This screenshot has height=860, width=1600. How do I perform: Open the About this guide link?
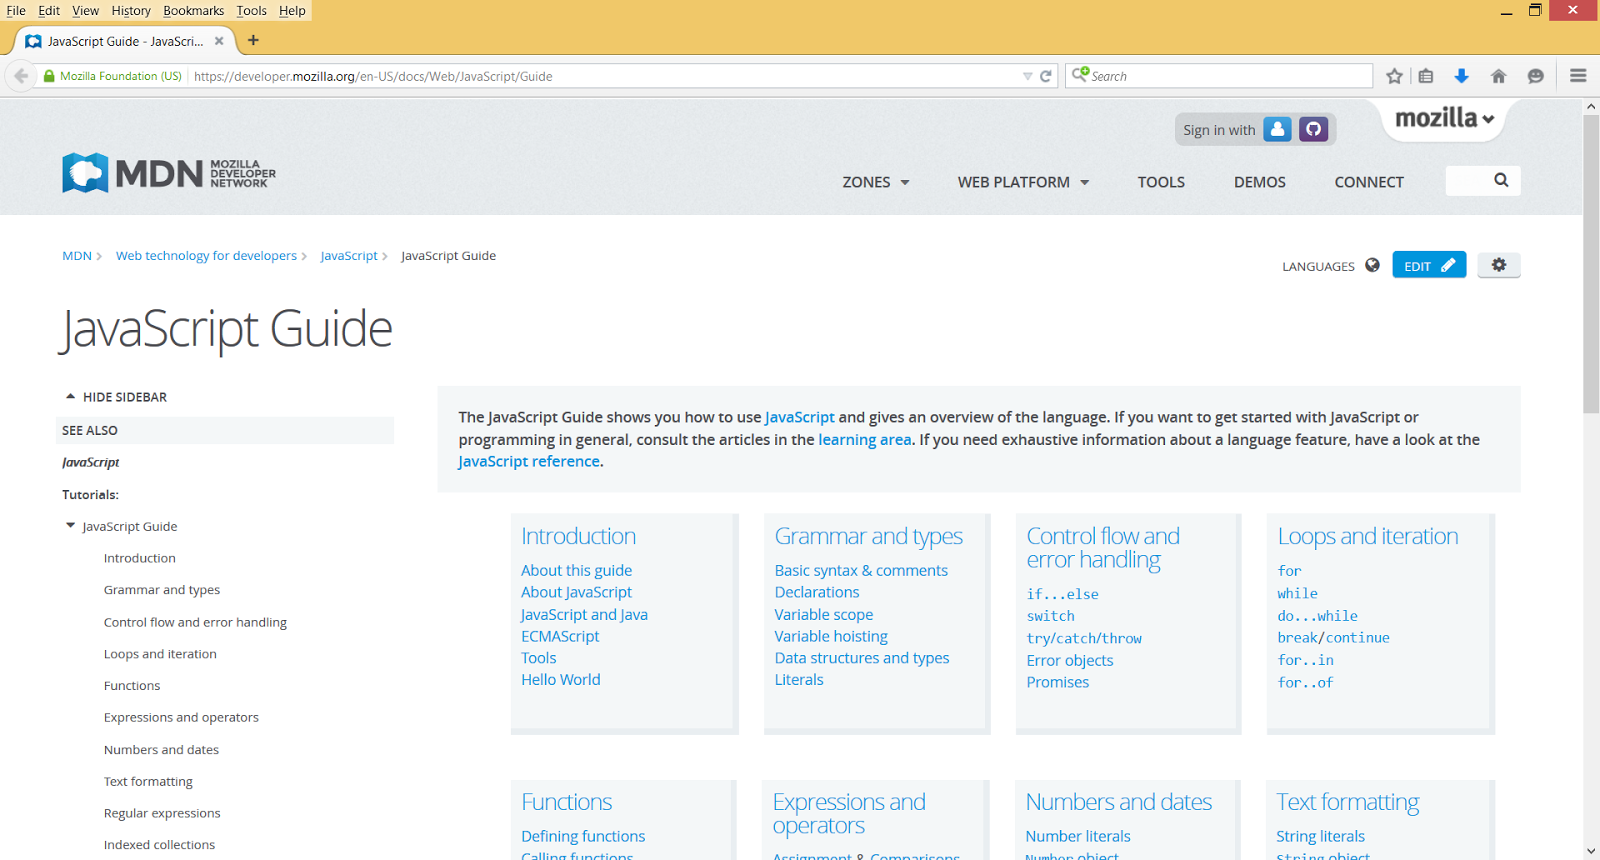(576, 570)
